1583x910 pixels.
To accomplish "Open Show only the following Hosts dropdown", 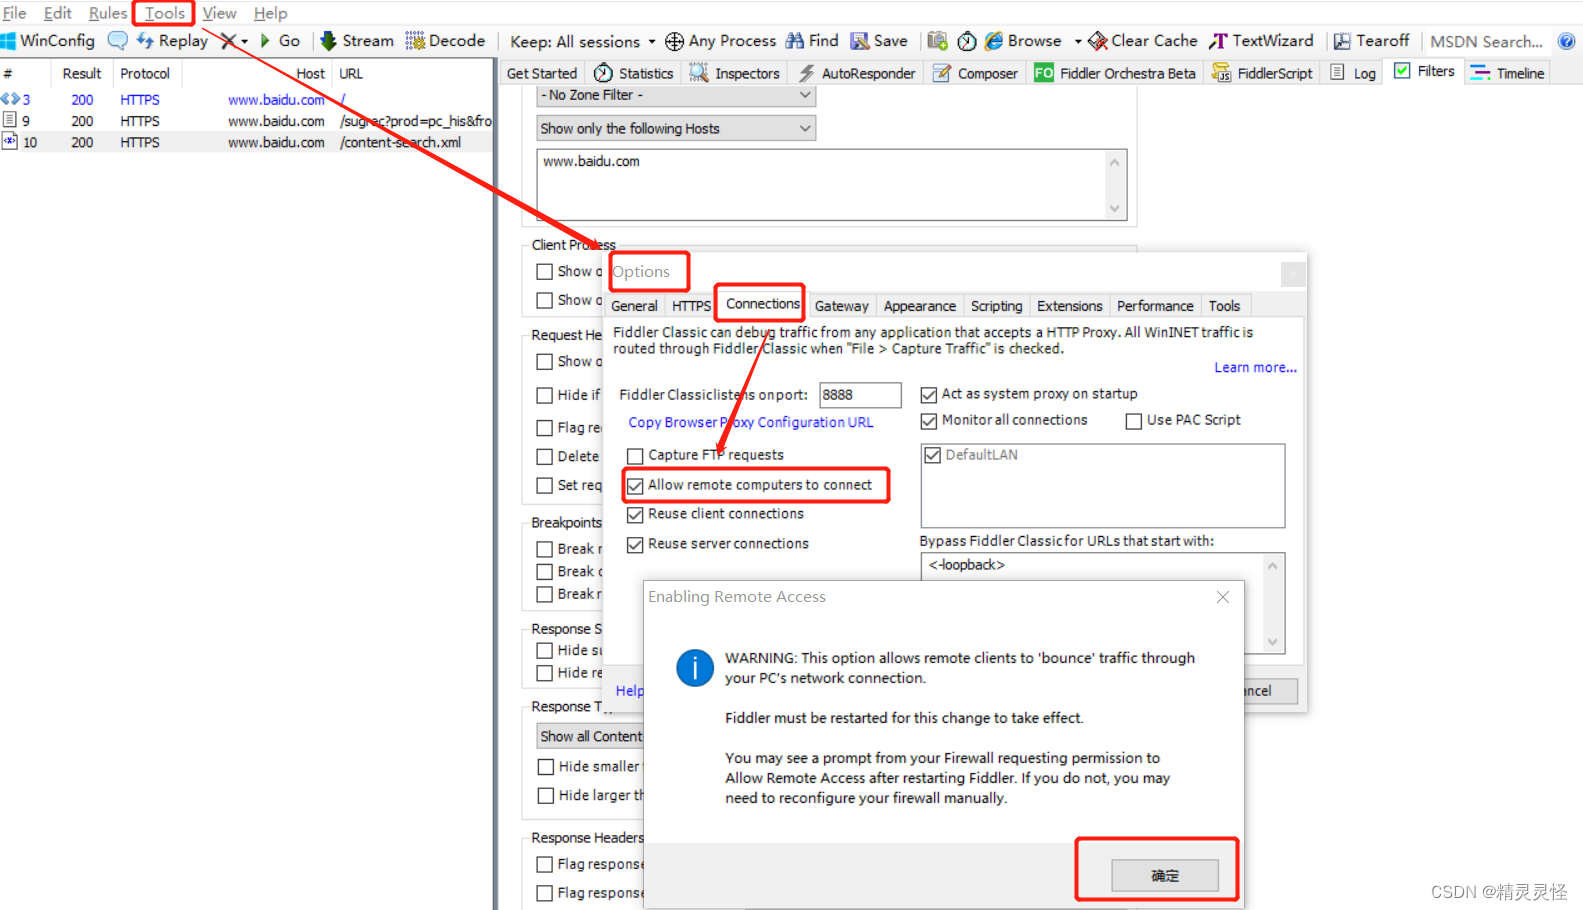I will coord(676,128).
